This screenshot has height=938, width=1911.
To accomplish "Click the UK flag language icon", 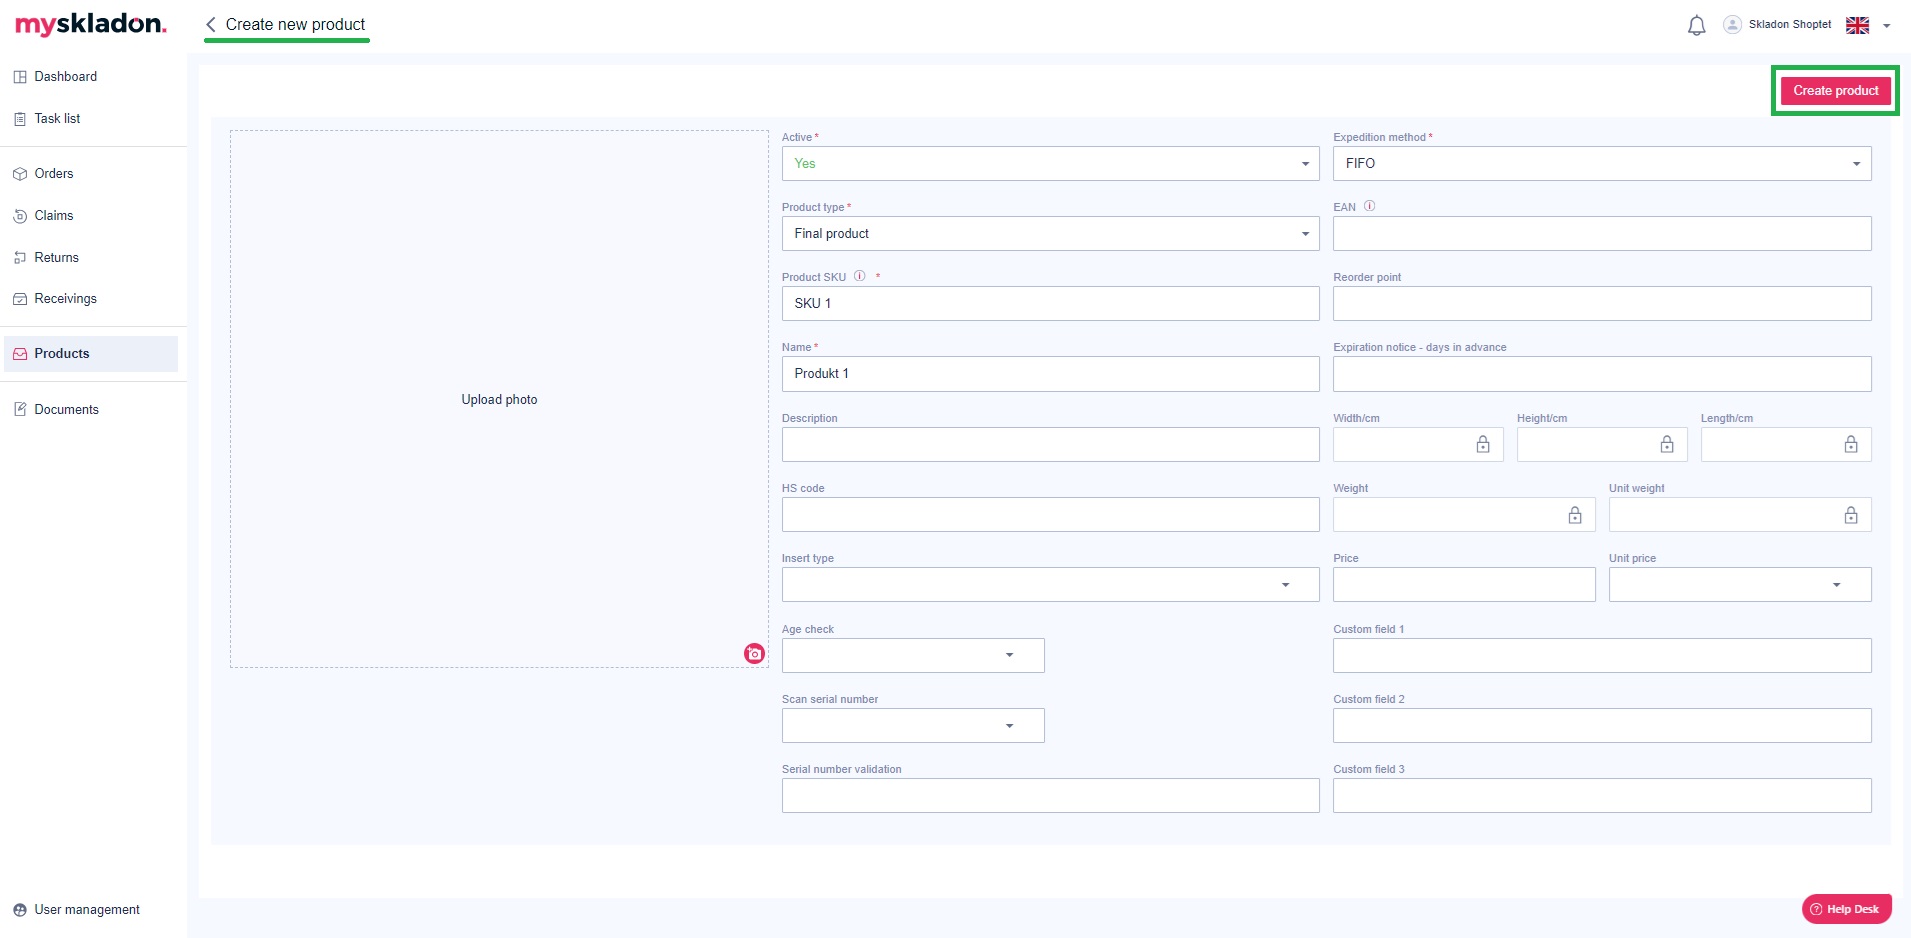I will [1857, 25].
